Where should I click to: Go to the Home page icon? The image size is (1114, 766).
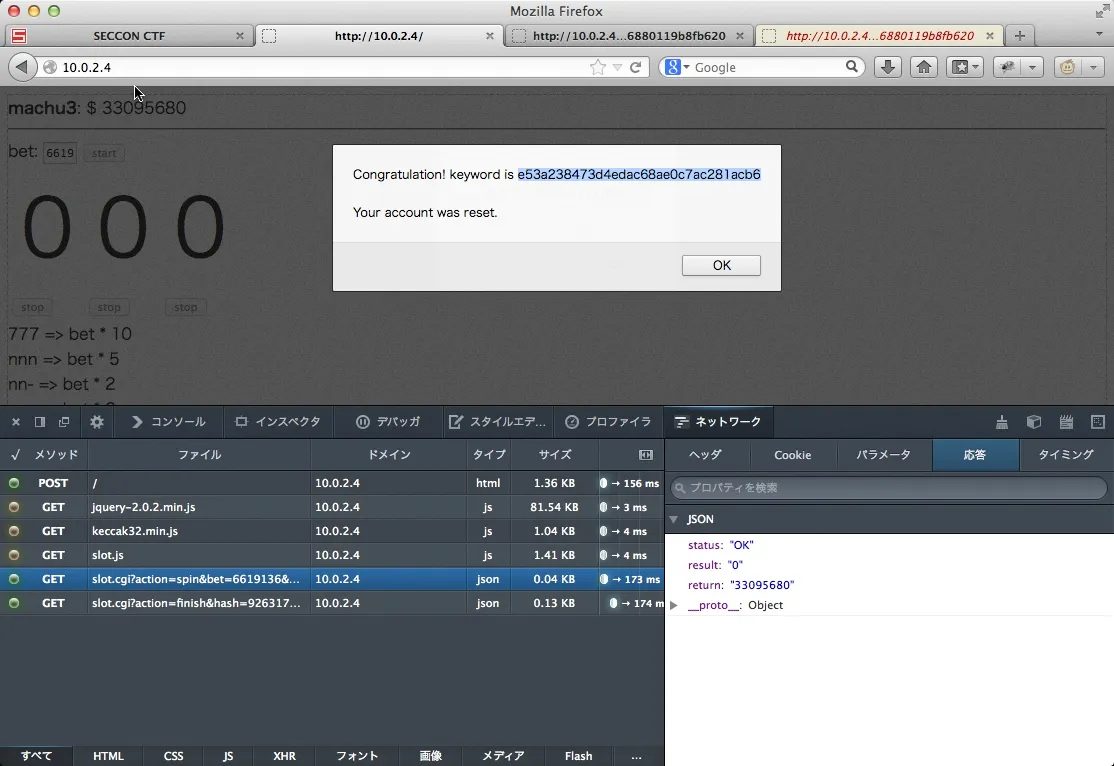pyautogui.click(x=924, y=67)
